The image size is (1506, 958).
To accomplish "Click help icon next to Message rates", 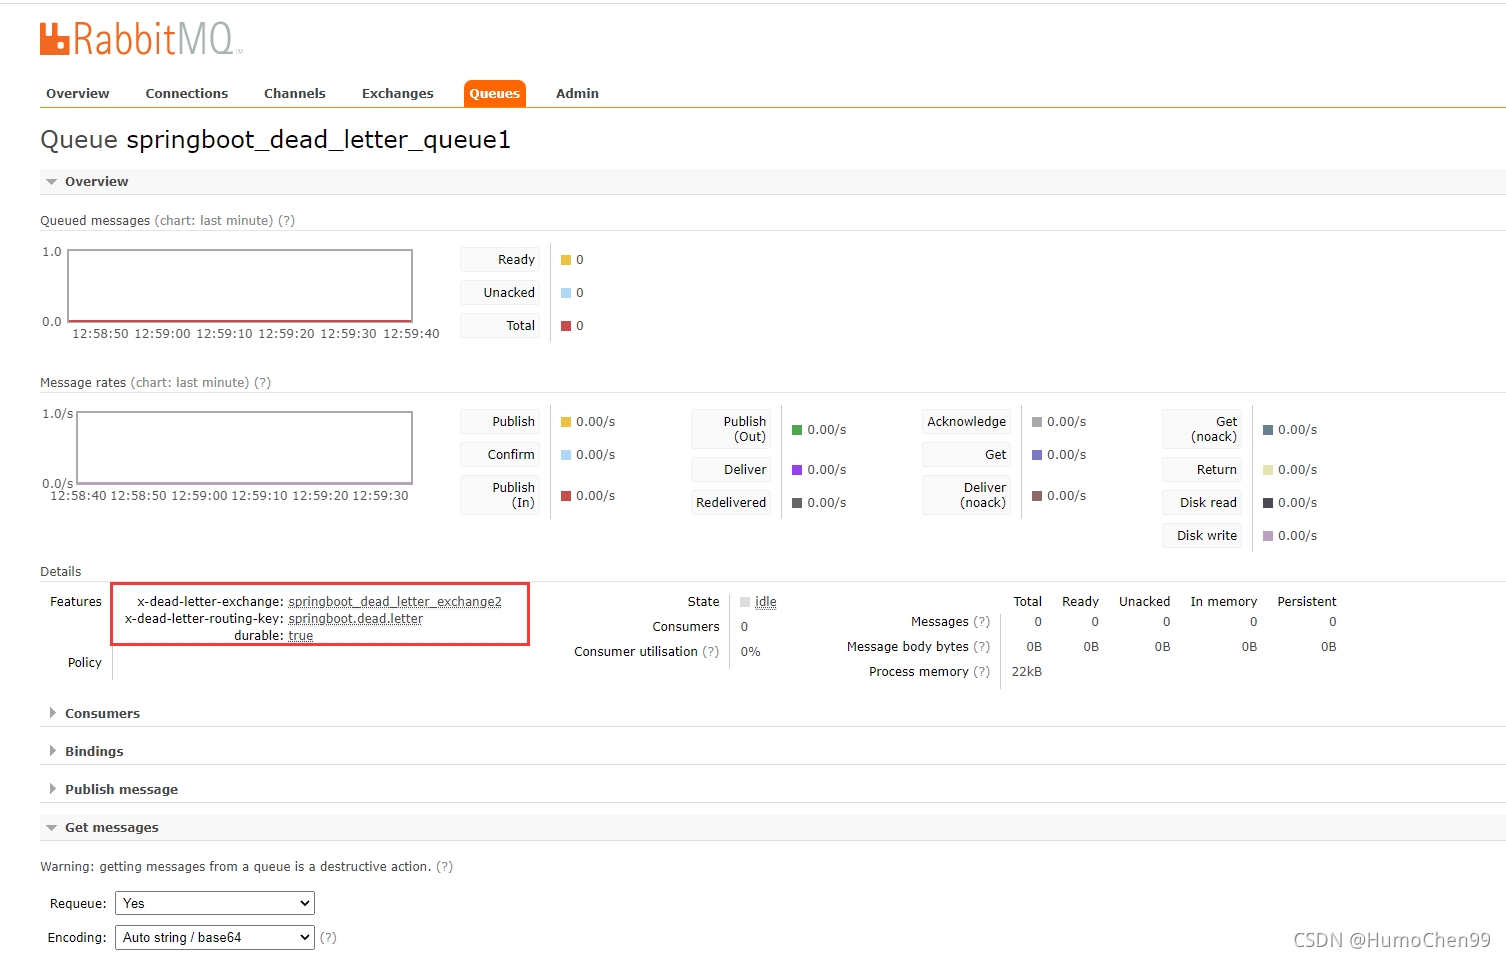I will tap(263, 382).
